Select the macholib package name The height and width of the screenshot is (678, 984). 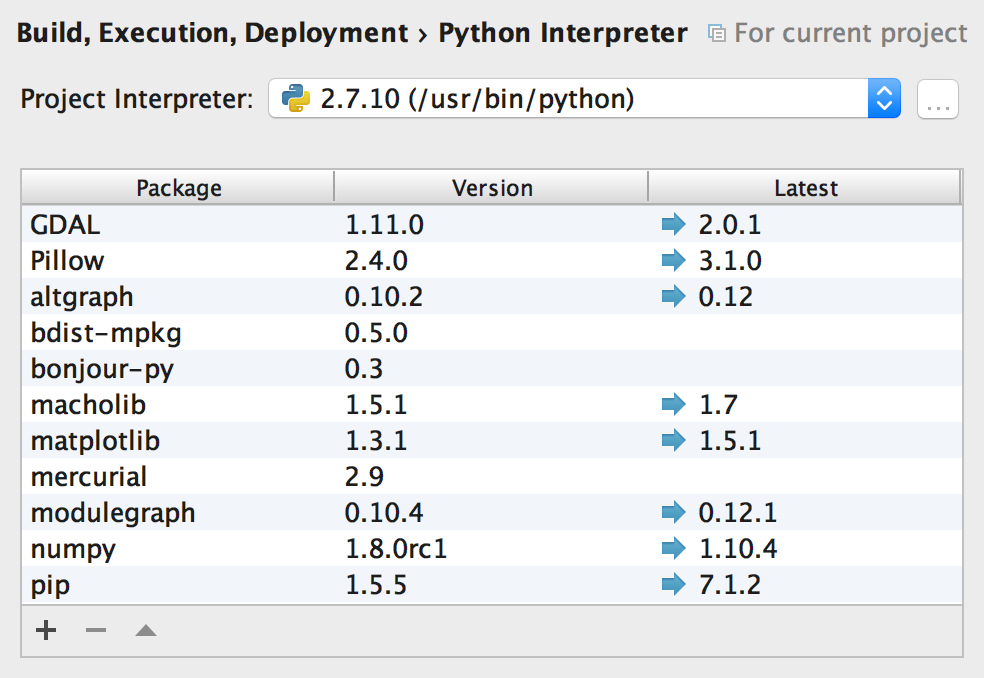tap(88, 404)
